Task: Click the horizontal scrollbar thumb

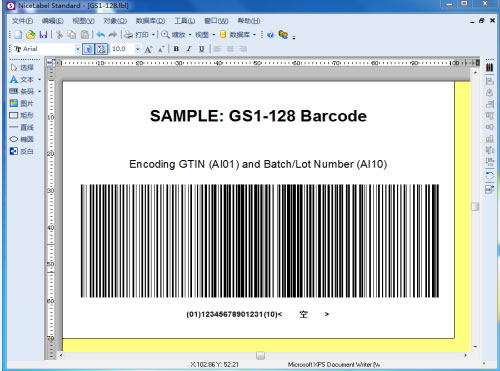Action: click(x=260, y=355)
